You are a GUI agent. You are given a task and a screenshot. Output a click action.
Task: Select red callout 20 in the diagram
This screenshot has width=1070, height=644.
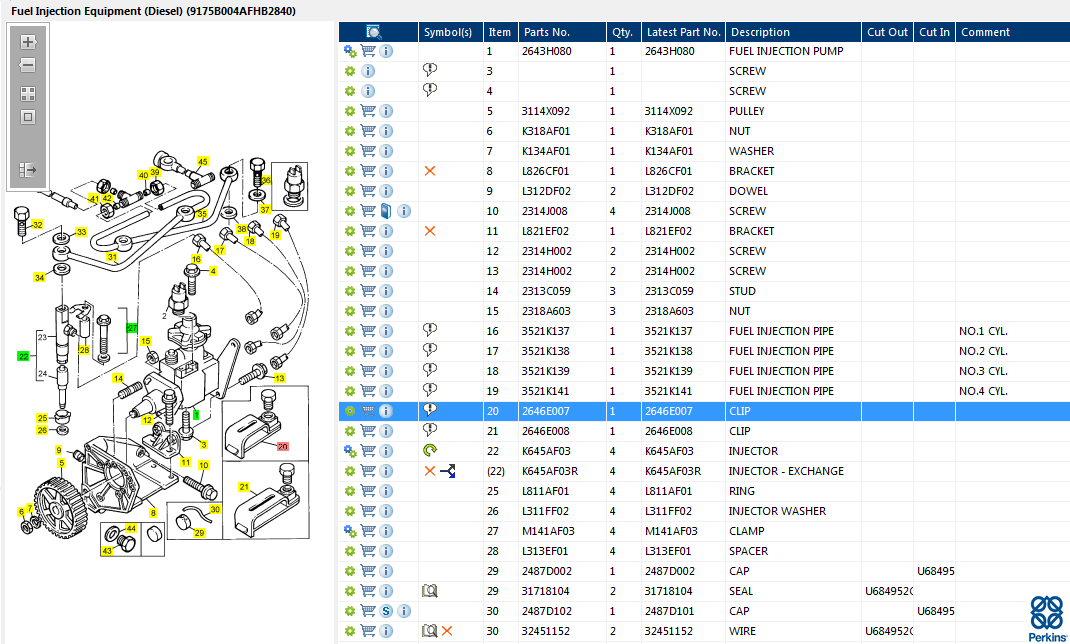(x=283, y=446)
